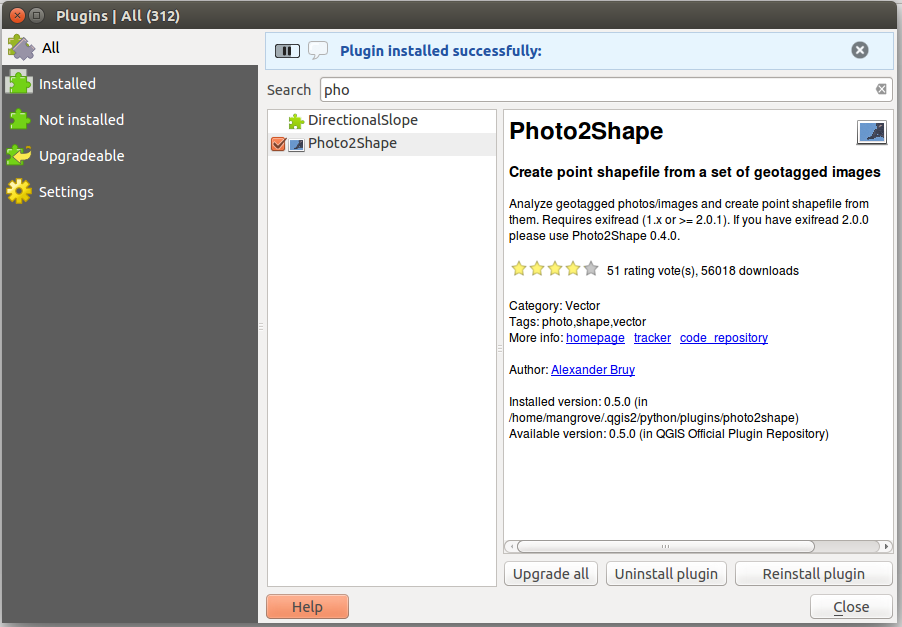Click the Uninstall plugin button
The height and width of the screenshot is (627, 902).
click(666, 574)
